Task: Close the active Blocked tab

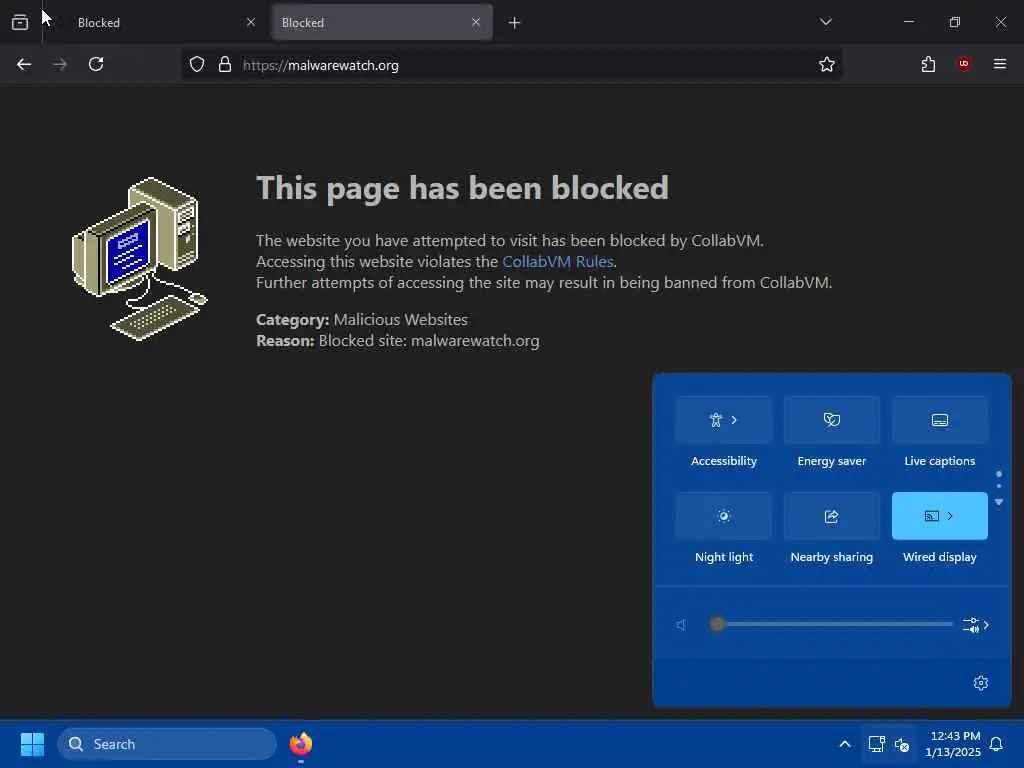Action: [476, 22]
